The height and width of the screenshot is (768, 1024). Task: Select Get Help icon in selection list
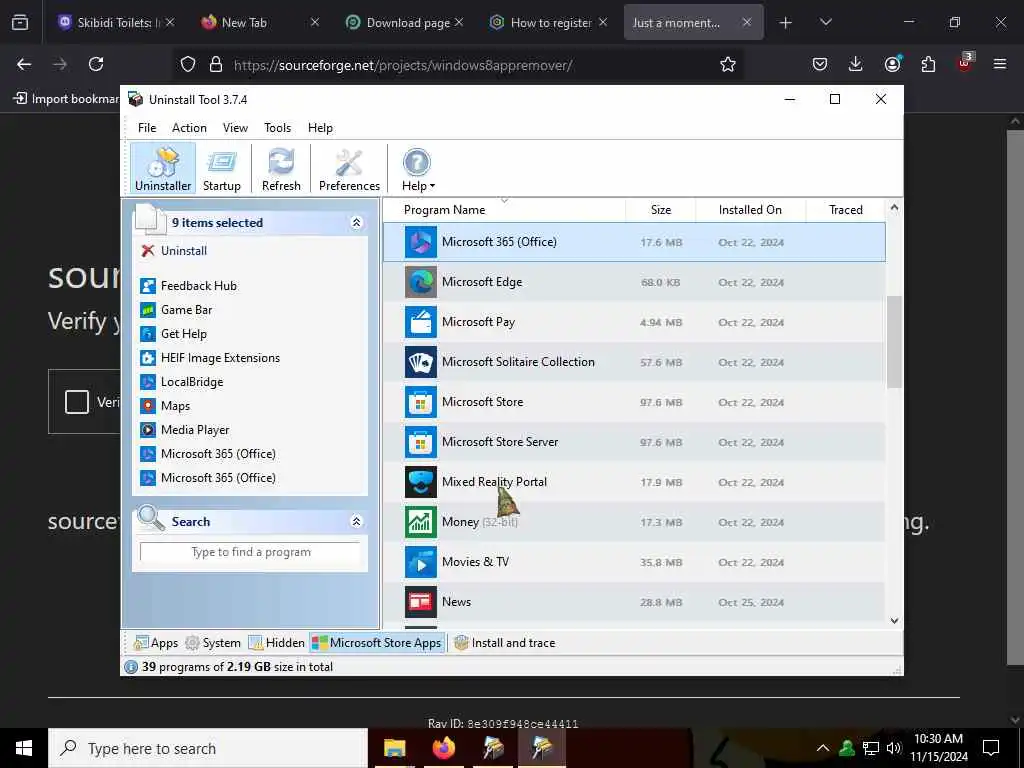[148, 334]
